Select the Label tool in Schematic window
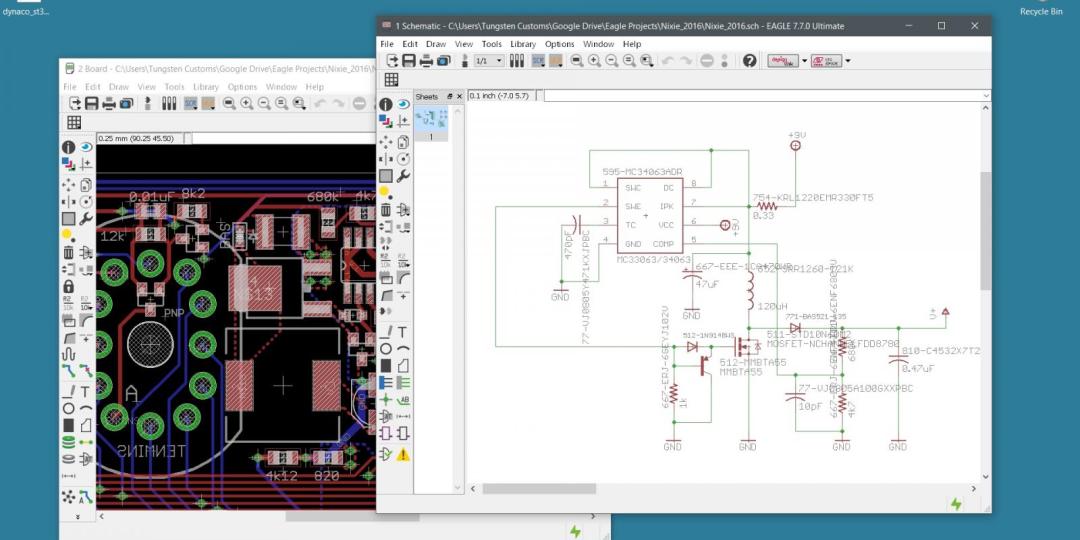The width and height of the screenshot is (1080, 540). [x=403, y=399]
